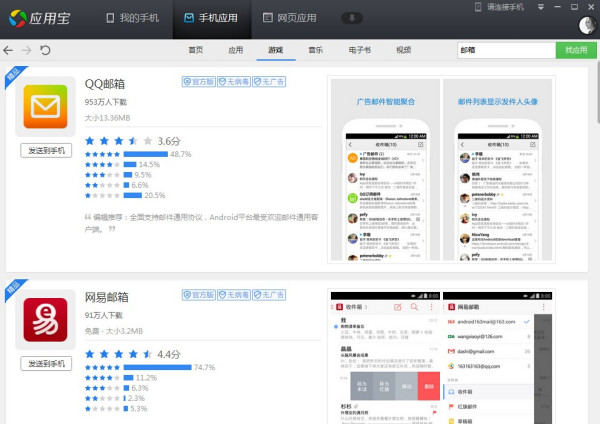Open the 网易邮箱 title
The width and height of the screenshot is (600, 424).
(x=107, y=297)
